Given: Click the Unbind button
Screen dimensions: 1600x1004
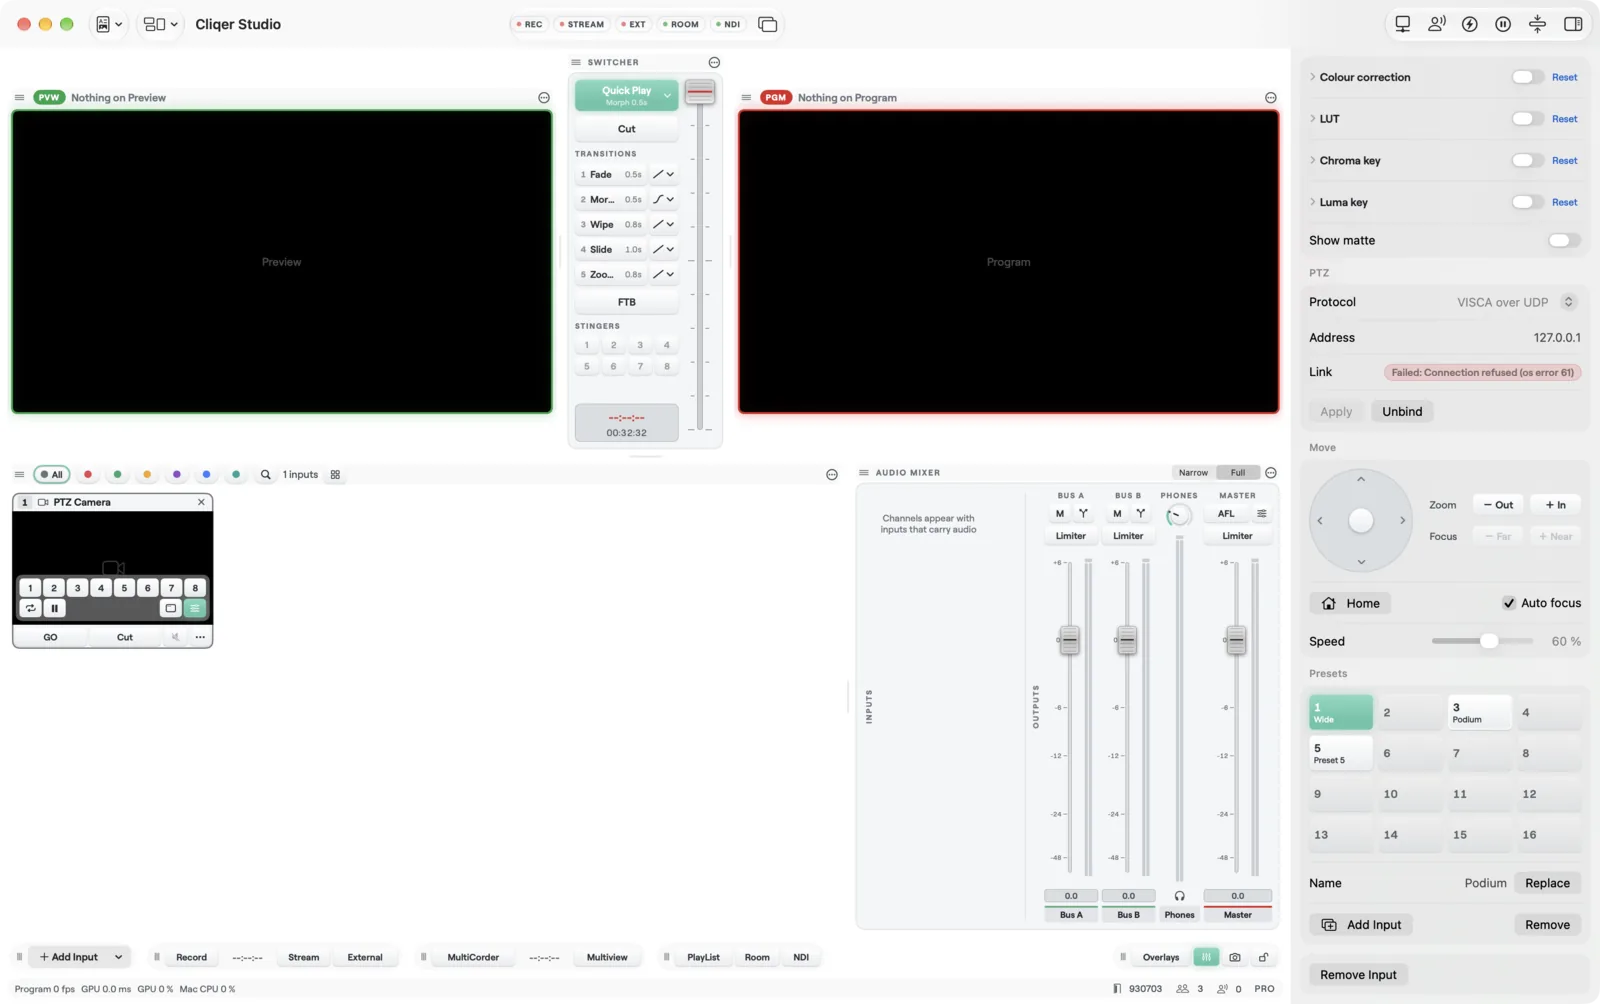Looking at the screenshot, I should pos(1402,412).
